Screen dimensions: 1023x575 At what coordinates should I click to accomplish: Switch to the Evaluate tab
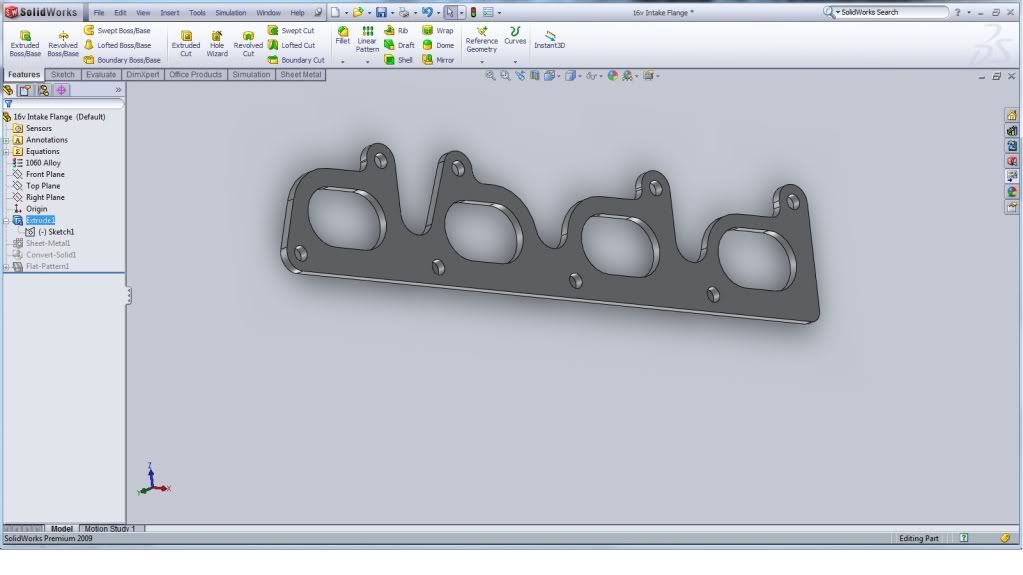100,74
